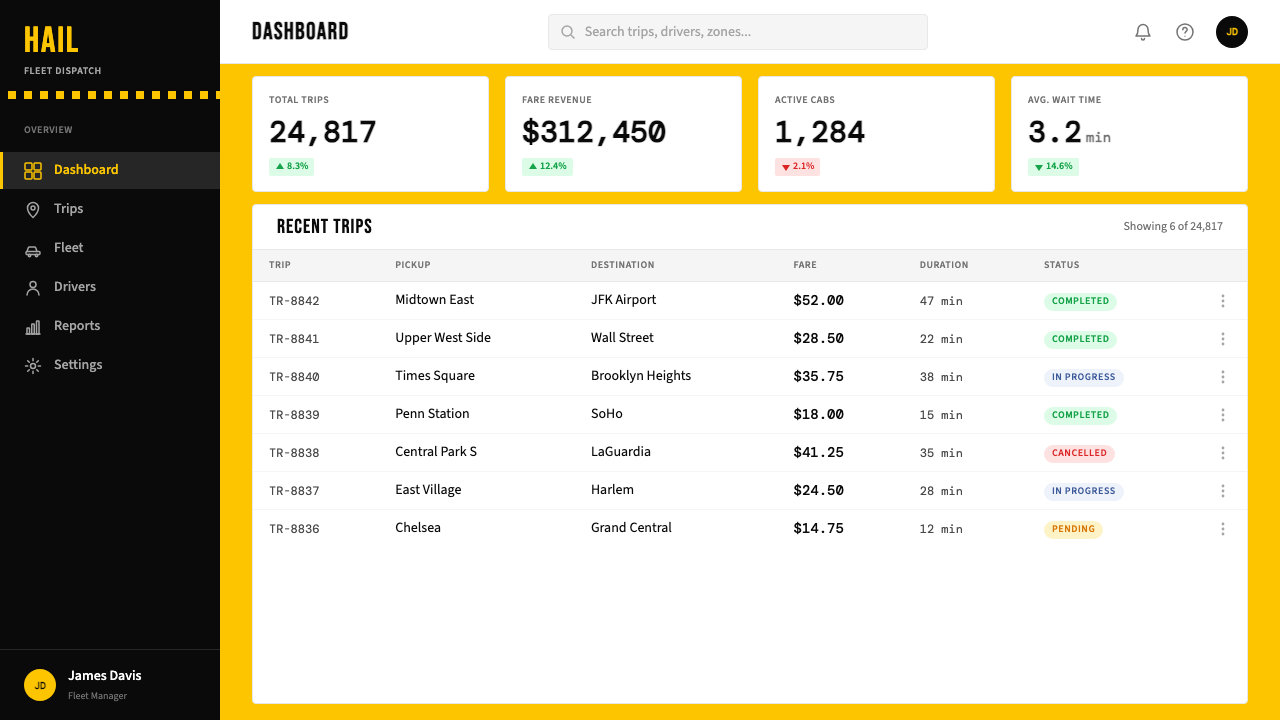
Task: Click the Showing 6 of 24,817 text
Action: pos(1173,226)
